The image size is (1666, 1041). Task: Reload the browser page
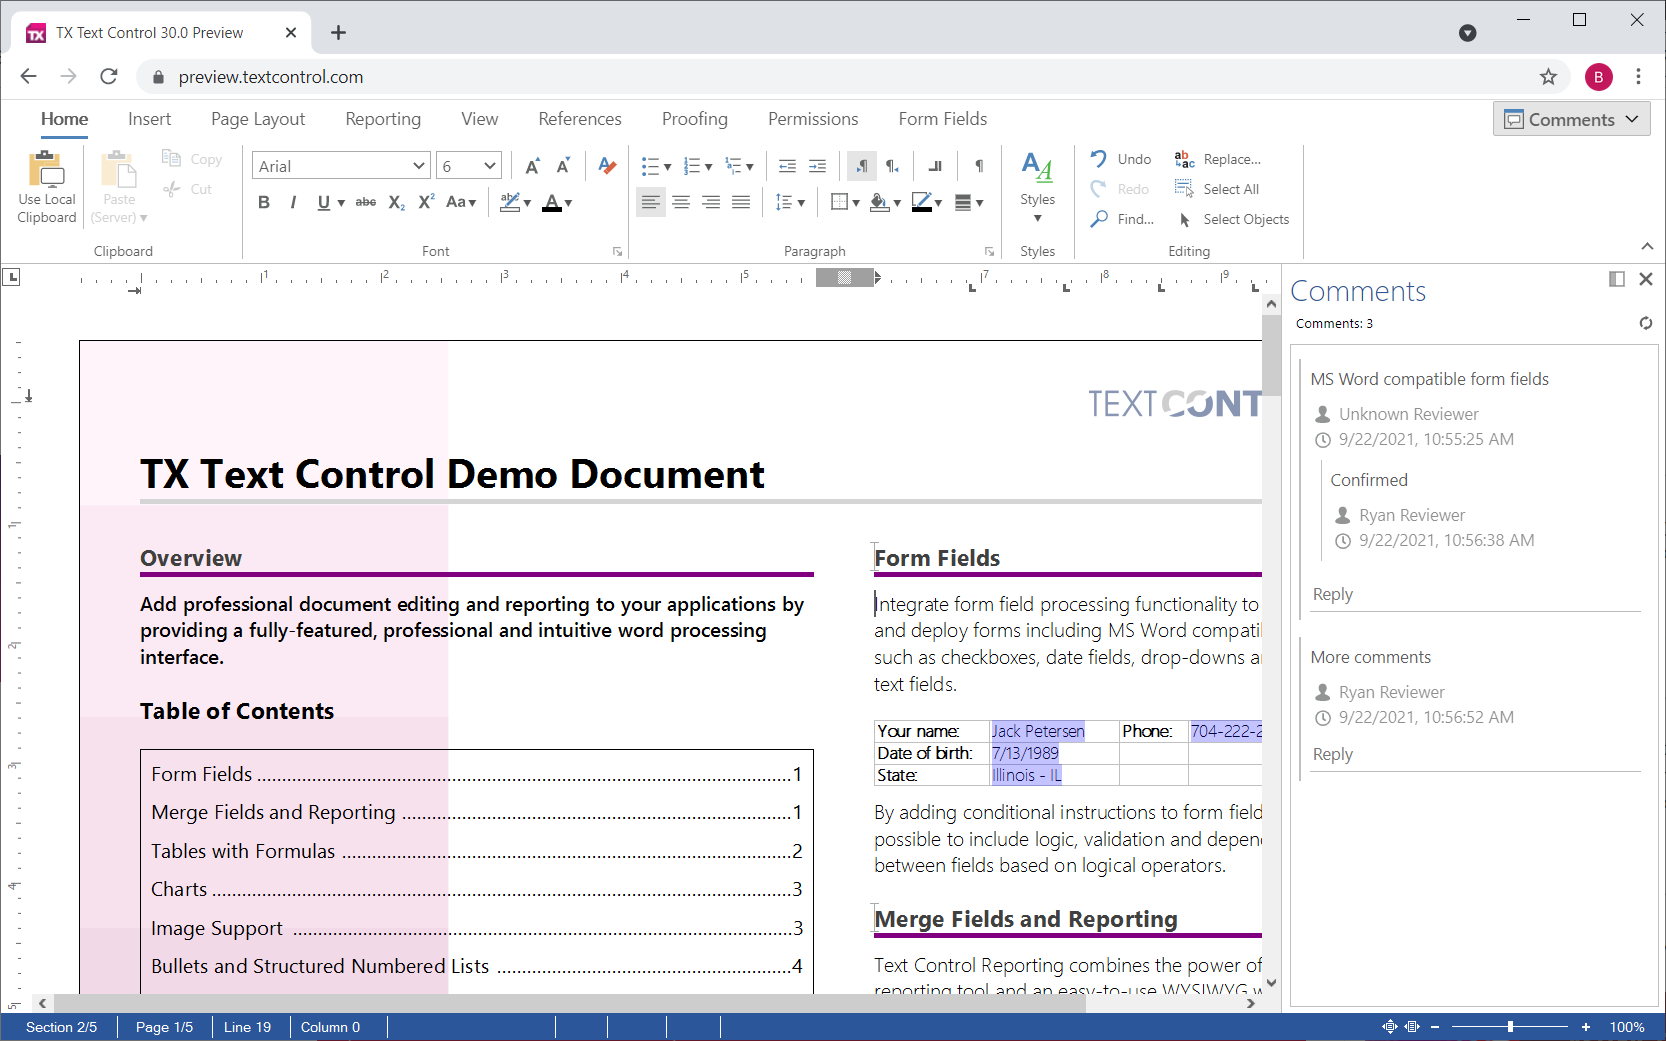pyautogui.click(x=109, y=77)
